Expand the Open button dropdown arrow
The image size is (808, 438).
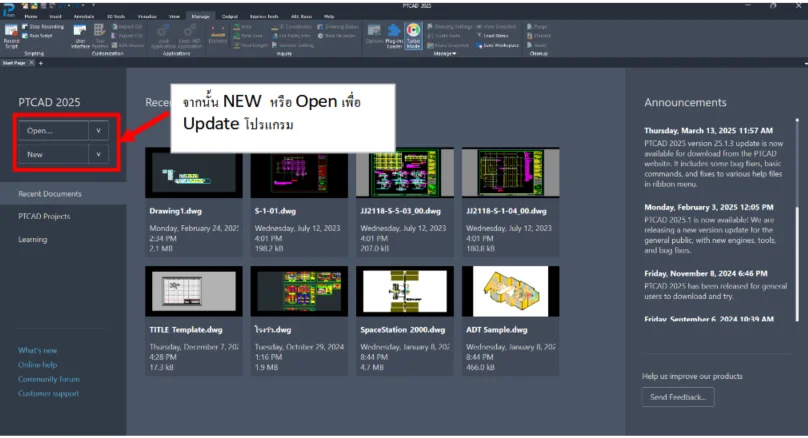point(98,131)
